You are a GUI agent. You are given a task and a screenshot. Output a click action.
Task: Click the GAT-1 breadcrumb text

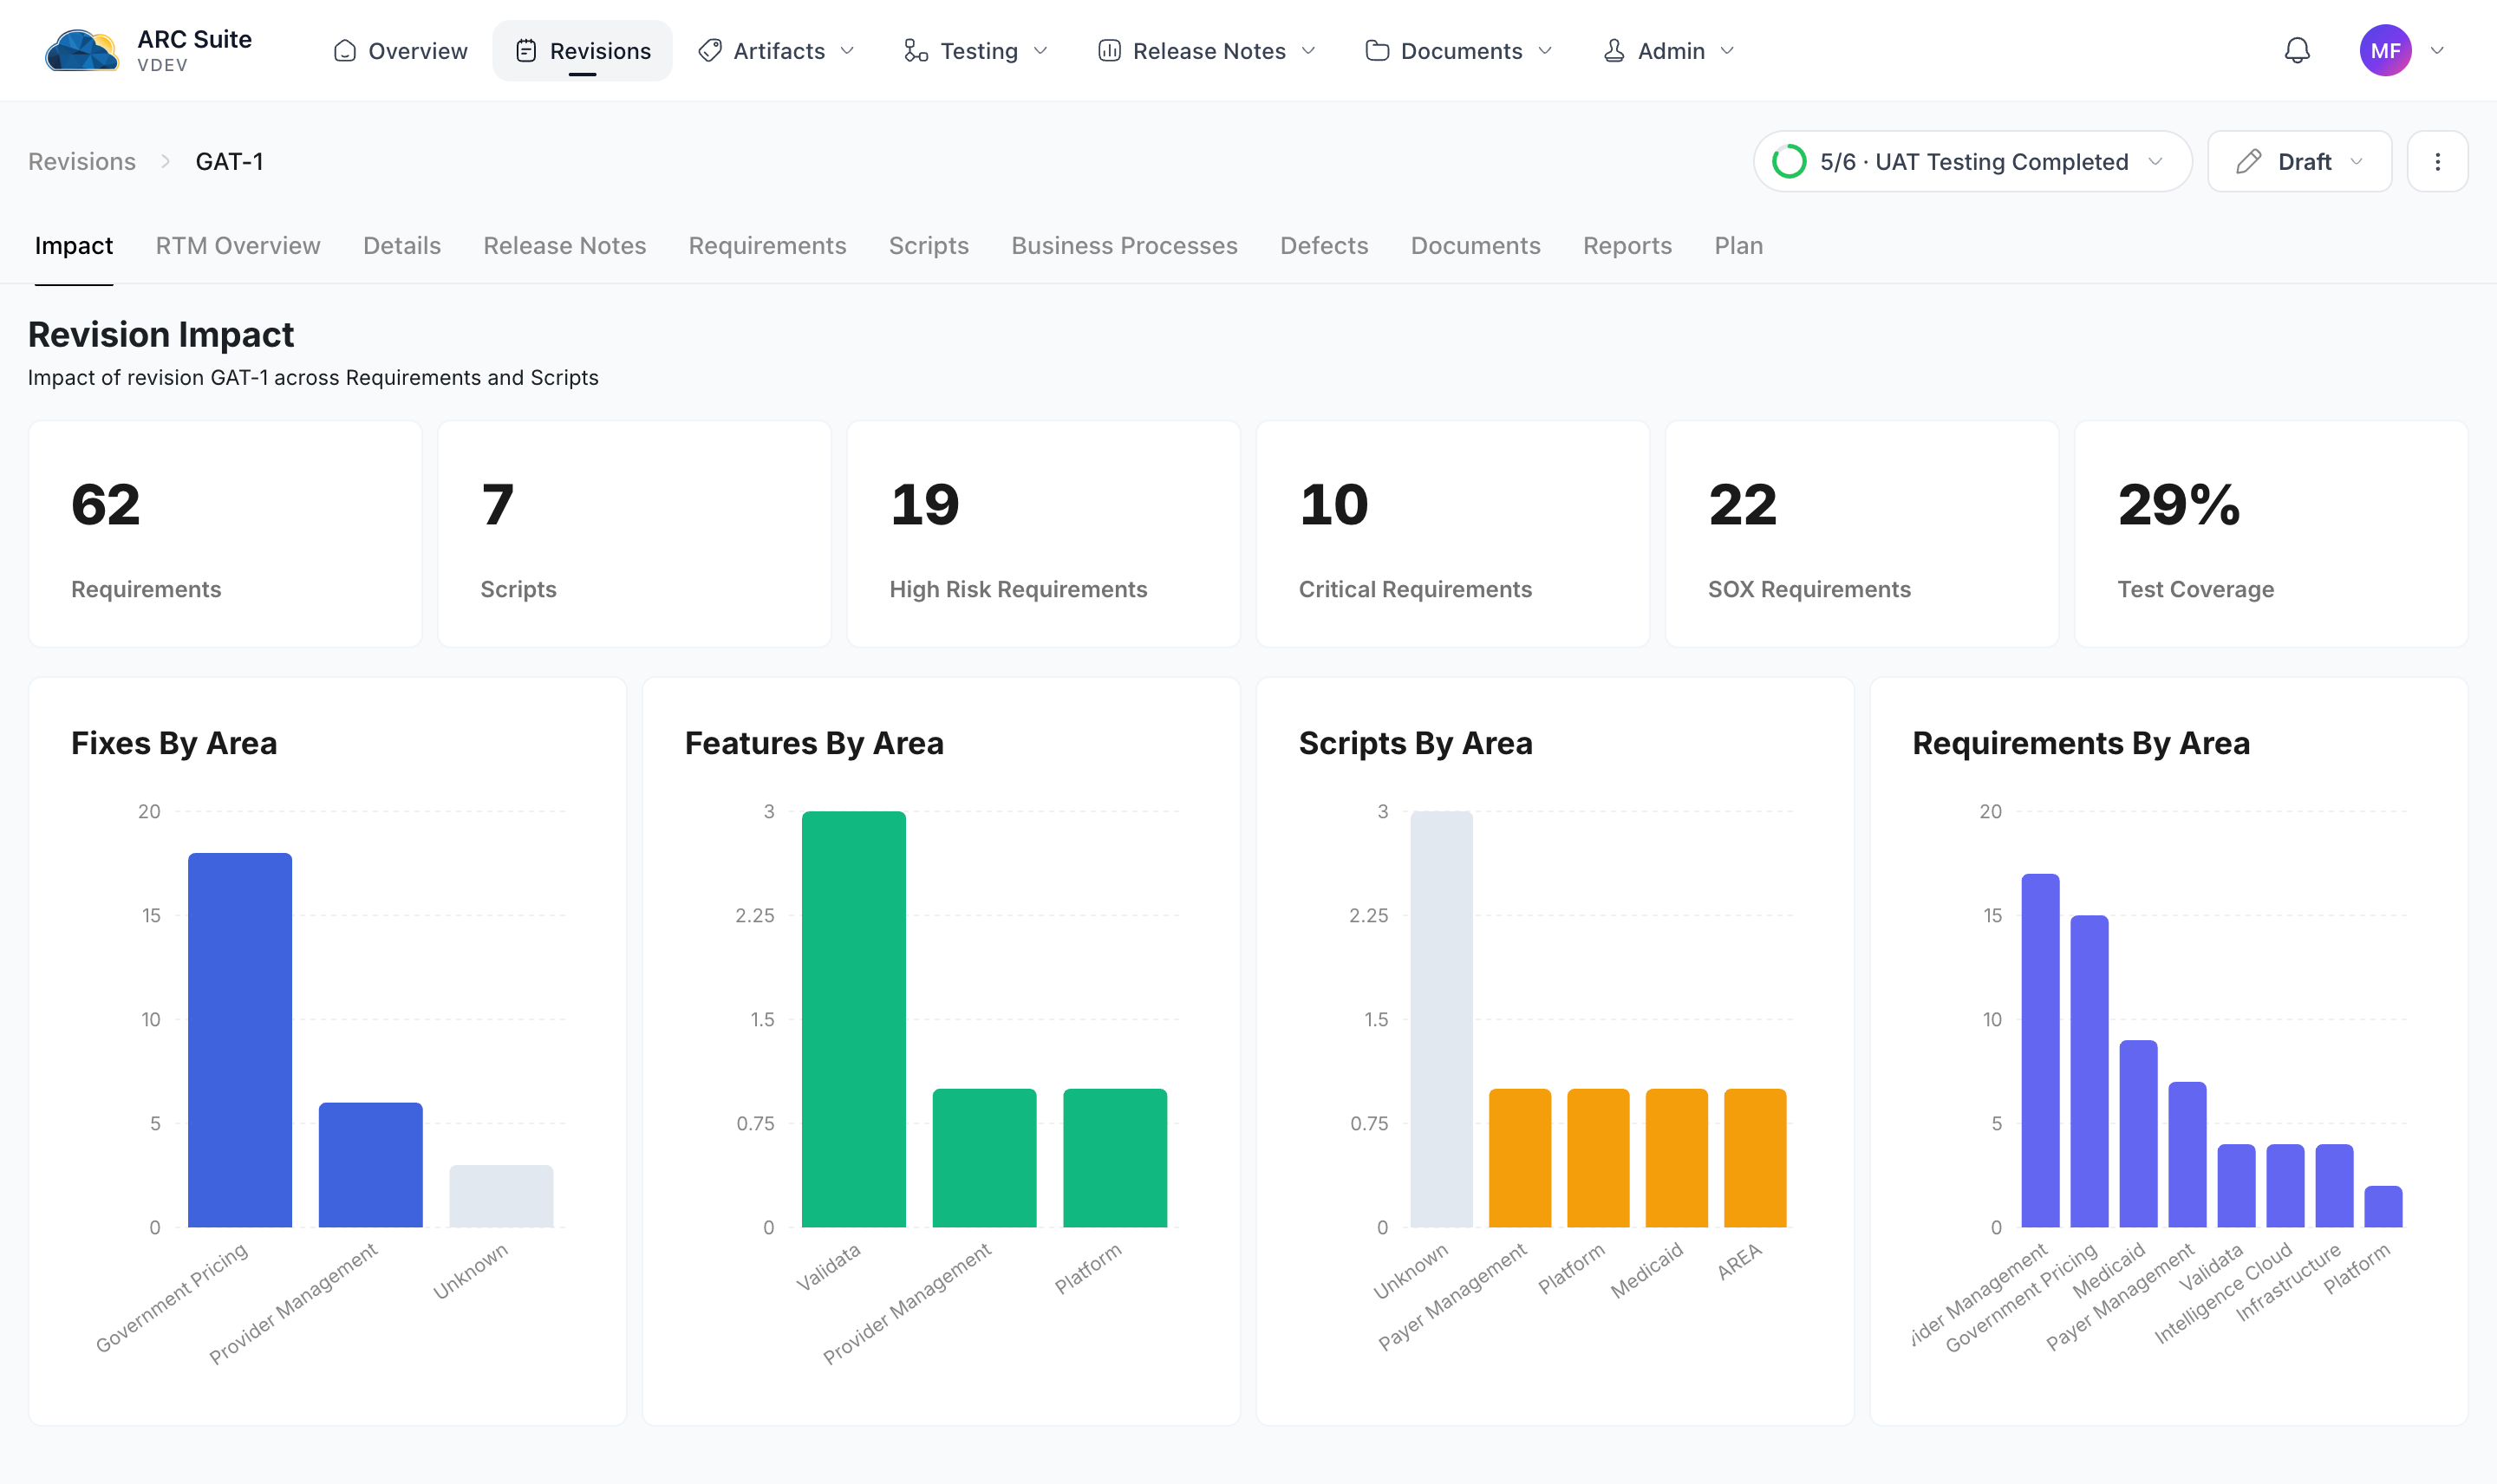(x=229, y=162)
